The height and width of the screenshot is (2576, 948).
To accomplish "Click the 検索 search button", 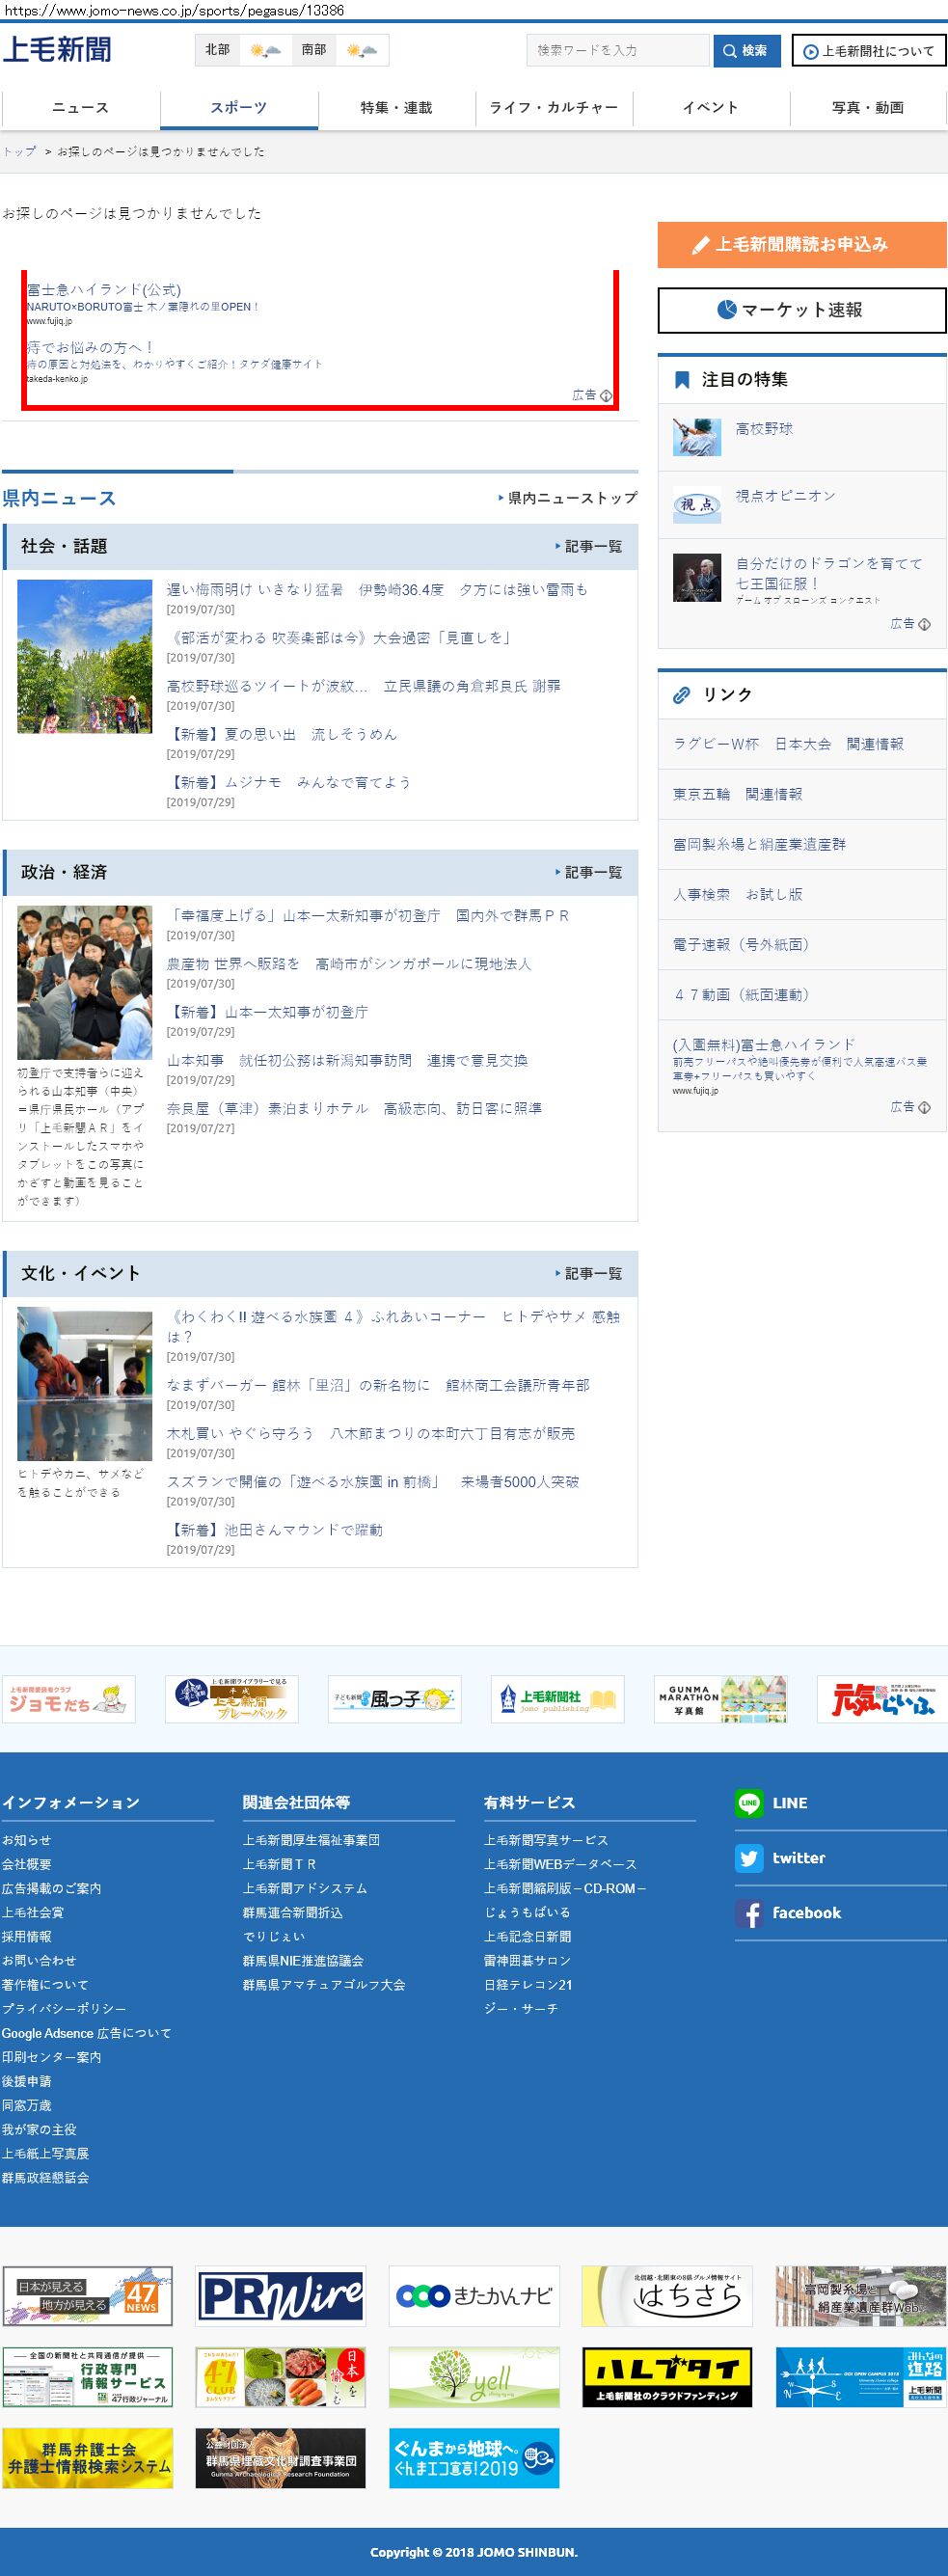I will pos(746,50).
